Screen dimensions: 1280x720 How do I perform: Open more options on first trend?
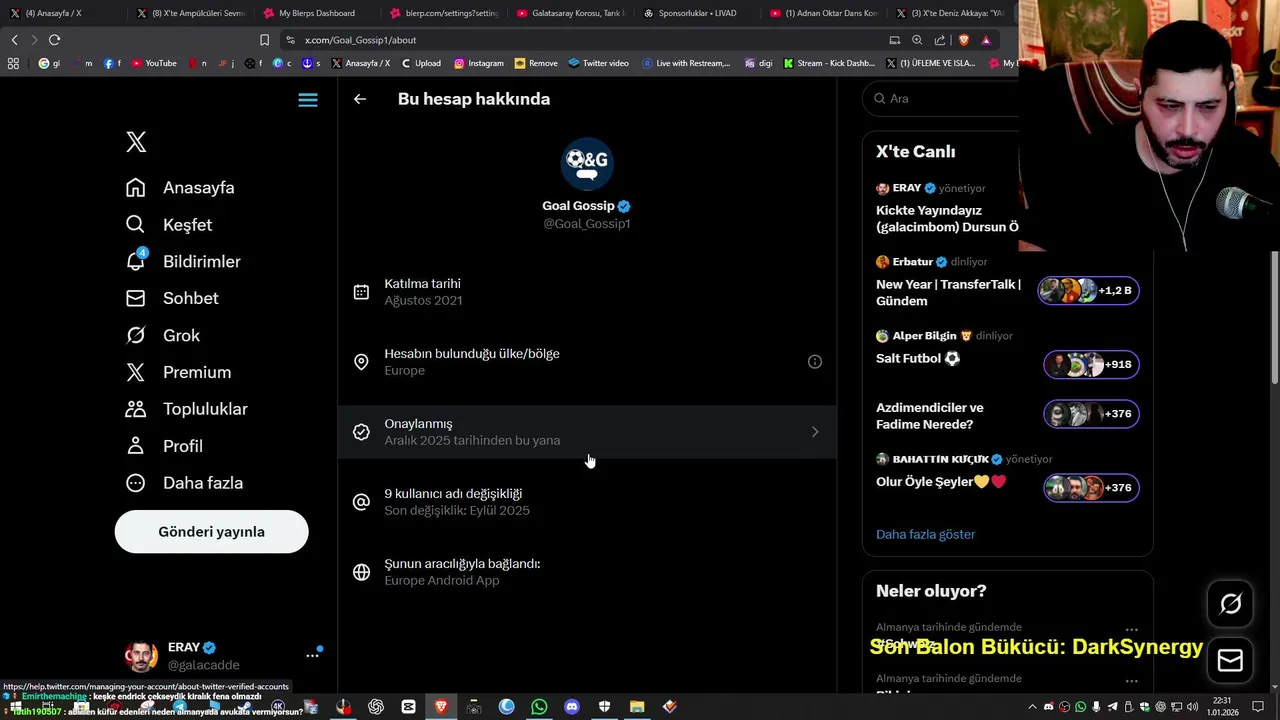point(1131,630)
